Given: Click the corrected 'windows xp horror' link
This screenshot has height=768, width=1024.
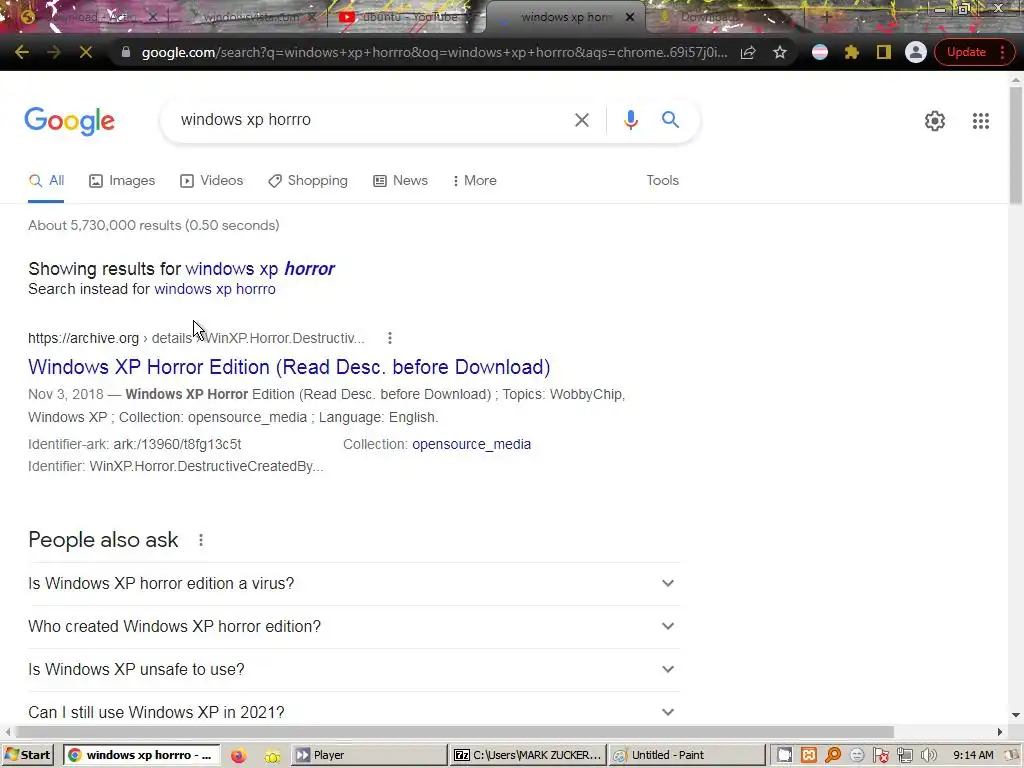Looking at the screenshot, I should (260, 268).
